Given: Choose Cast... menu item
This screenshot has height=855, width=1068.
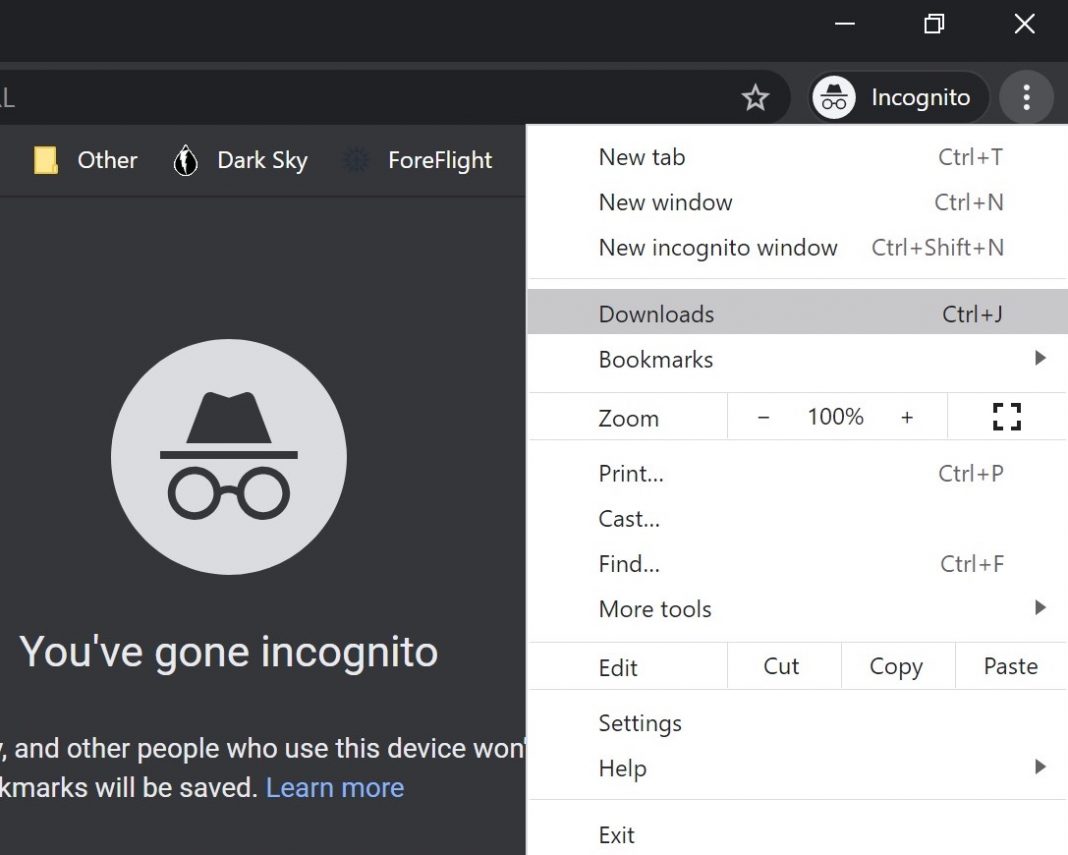Looking at the screenshot, I should (798, 518).
